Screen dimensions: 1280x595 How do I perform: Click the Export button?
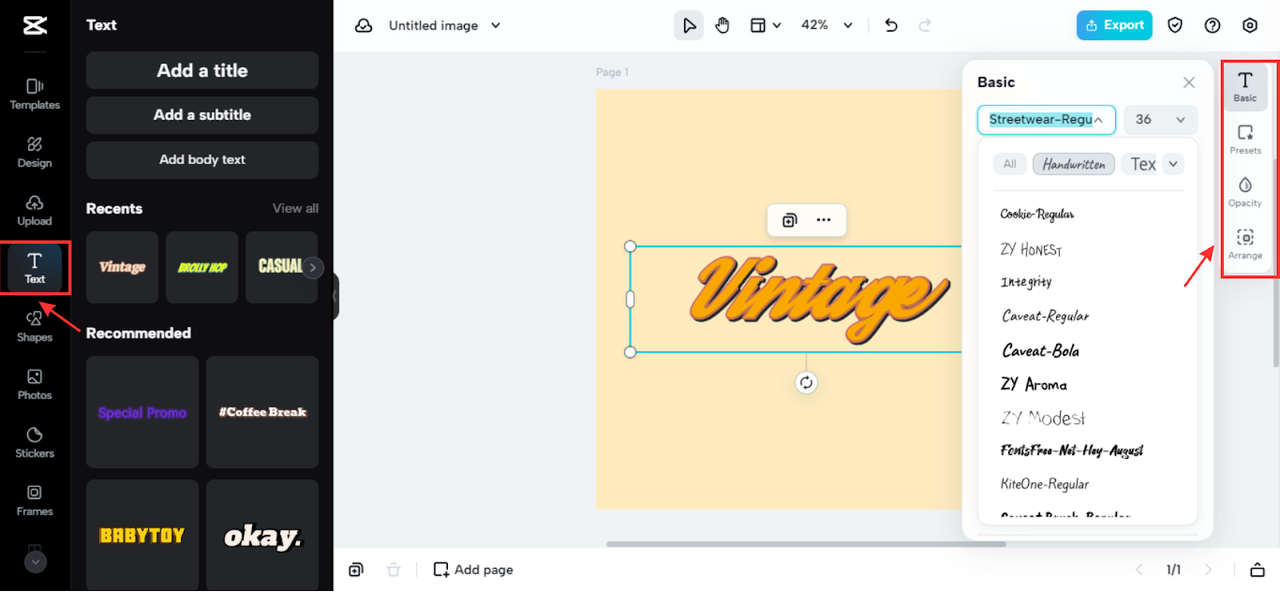1114,26
